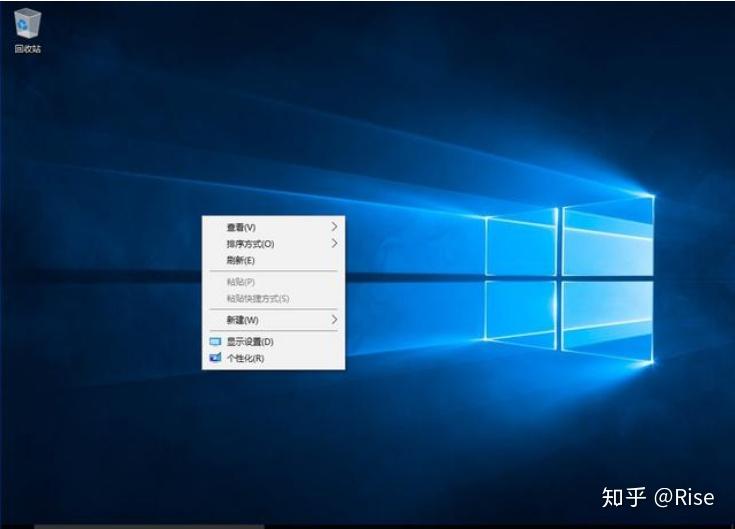This screenshot has width=735, height=529.
Task: Click the greyed 粘贴快捷方式(S) entry
Action: click(273, 298)
